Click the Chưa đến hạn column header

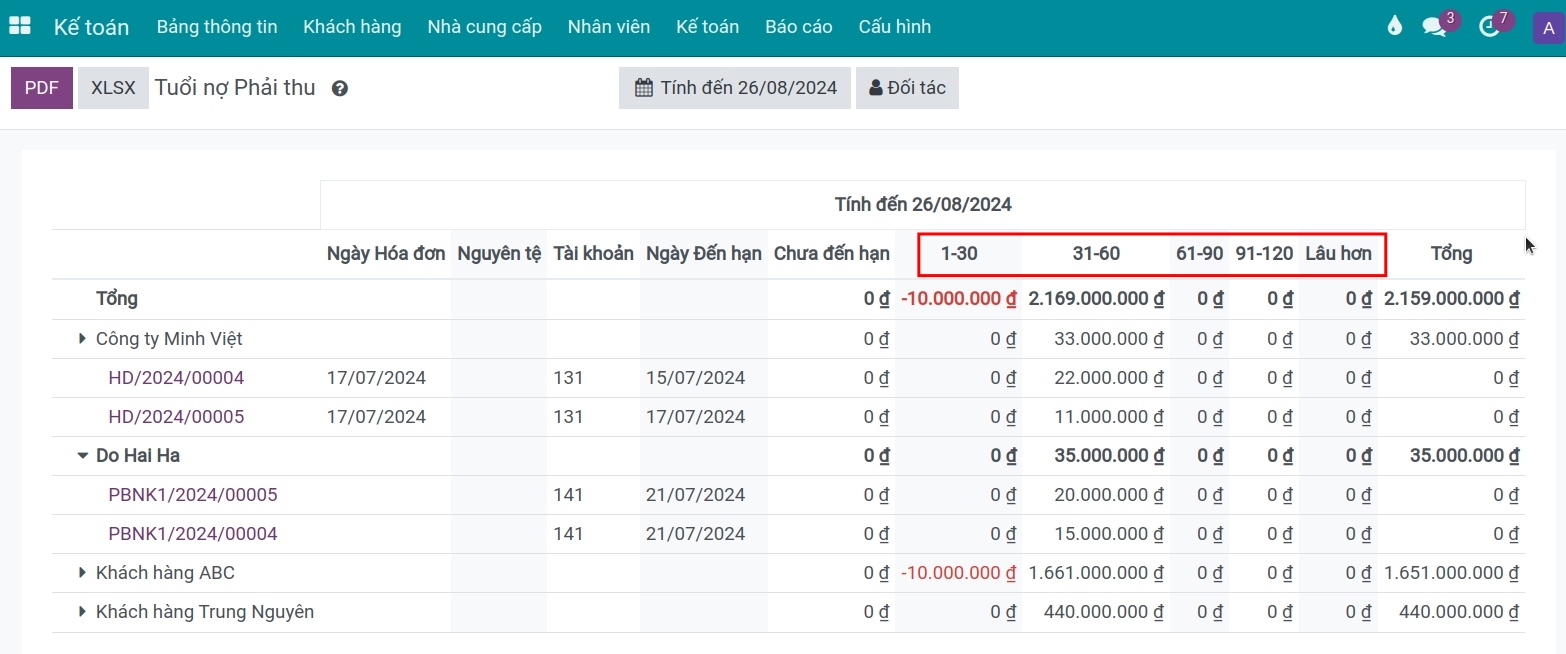click(x=832, y=254)
